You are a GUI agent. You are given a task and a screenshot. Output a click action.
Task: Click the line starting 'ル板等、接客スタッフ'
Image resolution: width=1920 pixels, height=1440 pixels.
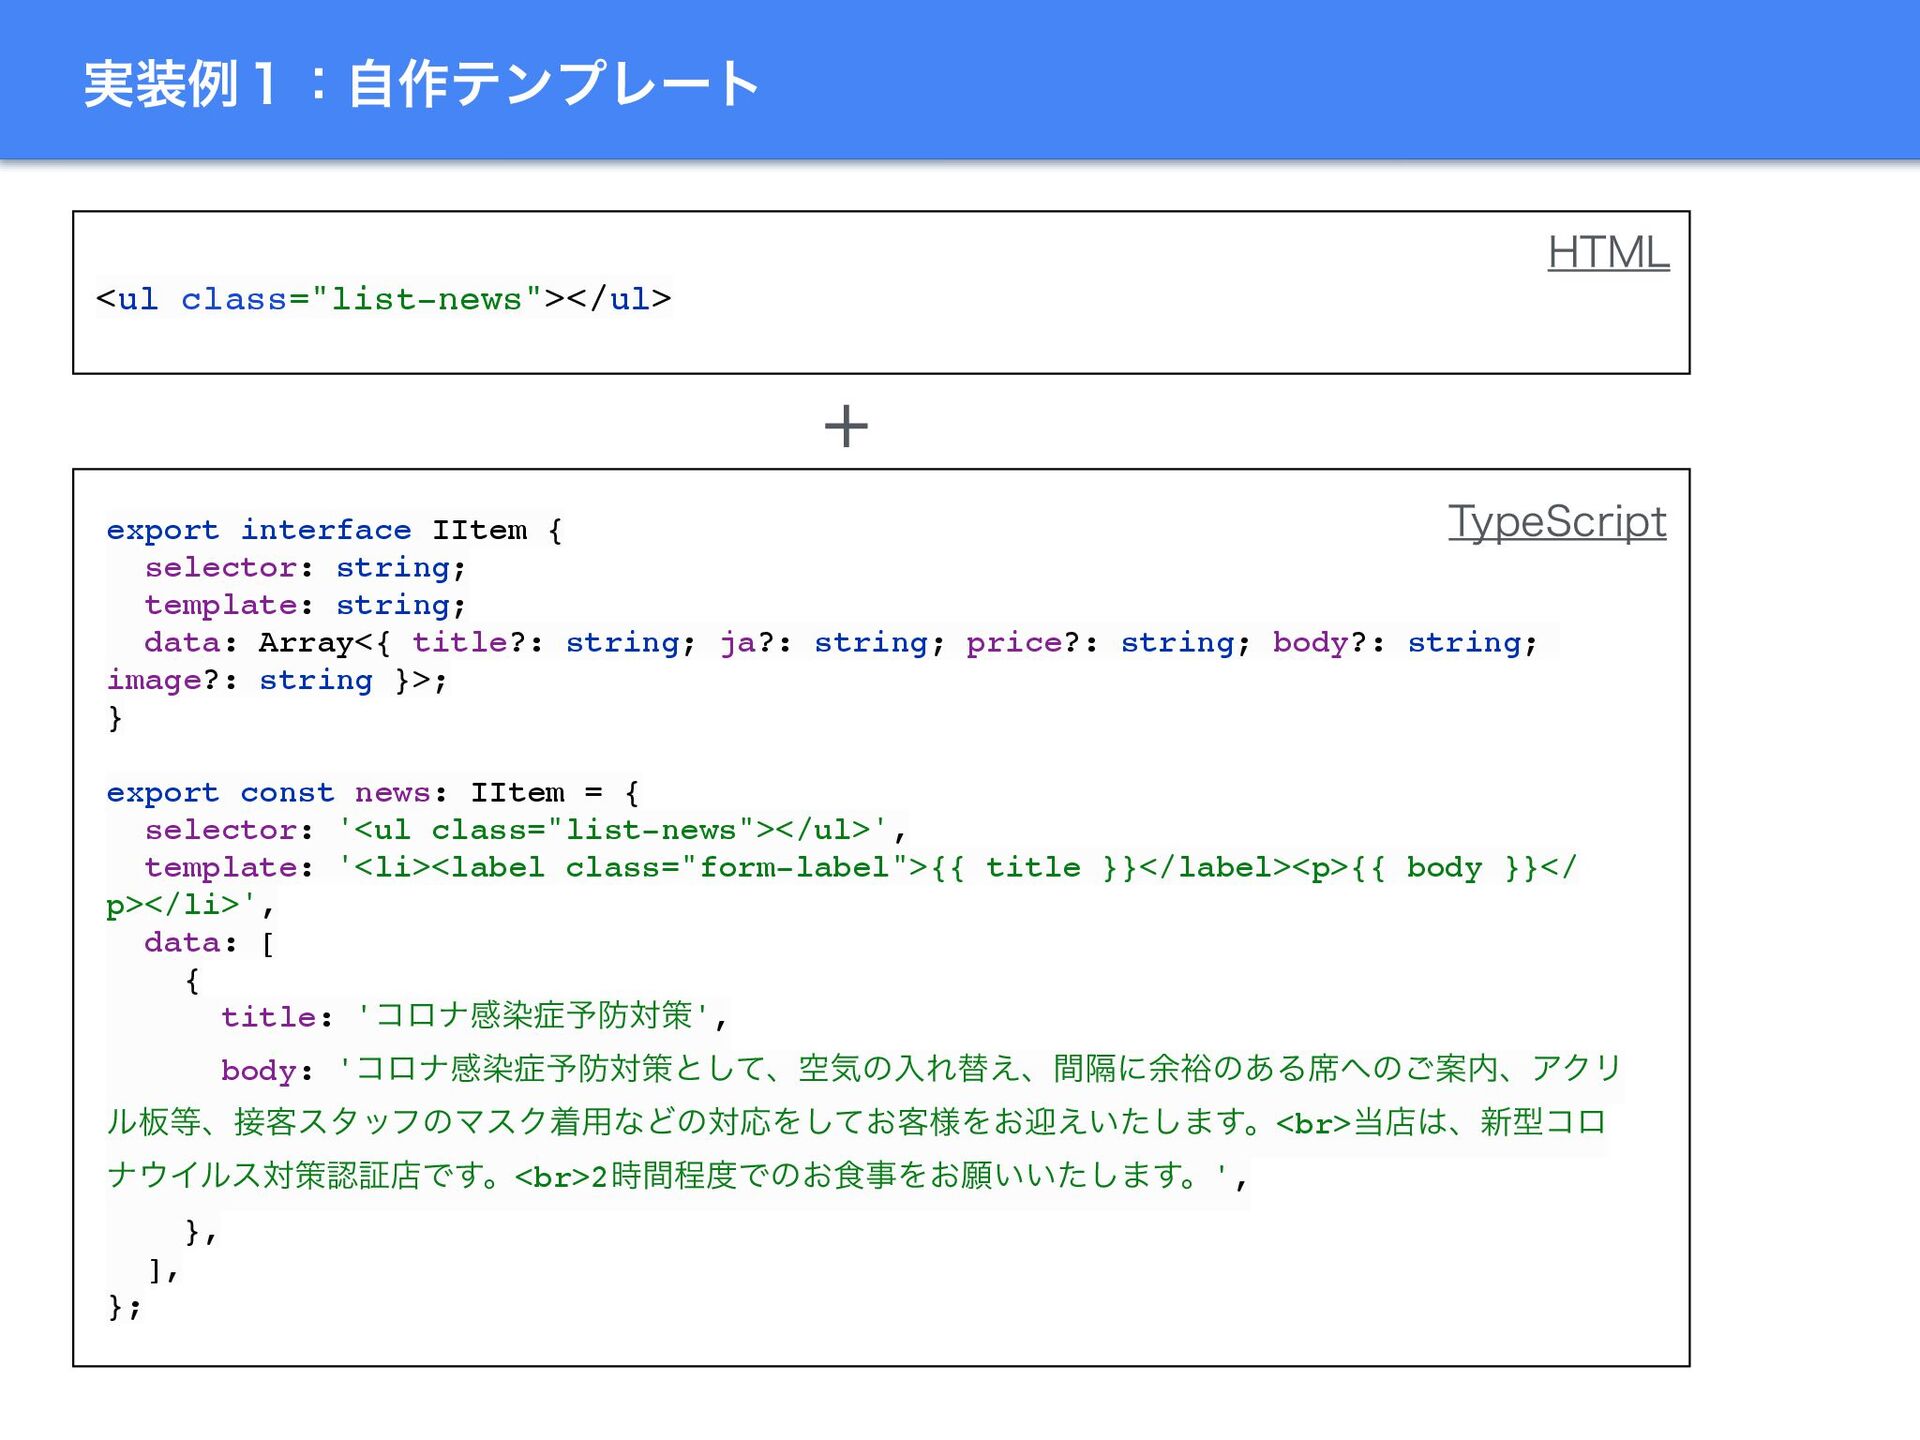[856, 1122]
